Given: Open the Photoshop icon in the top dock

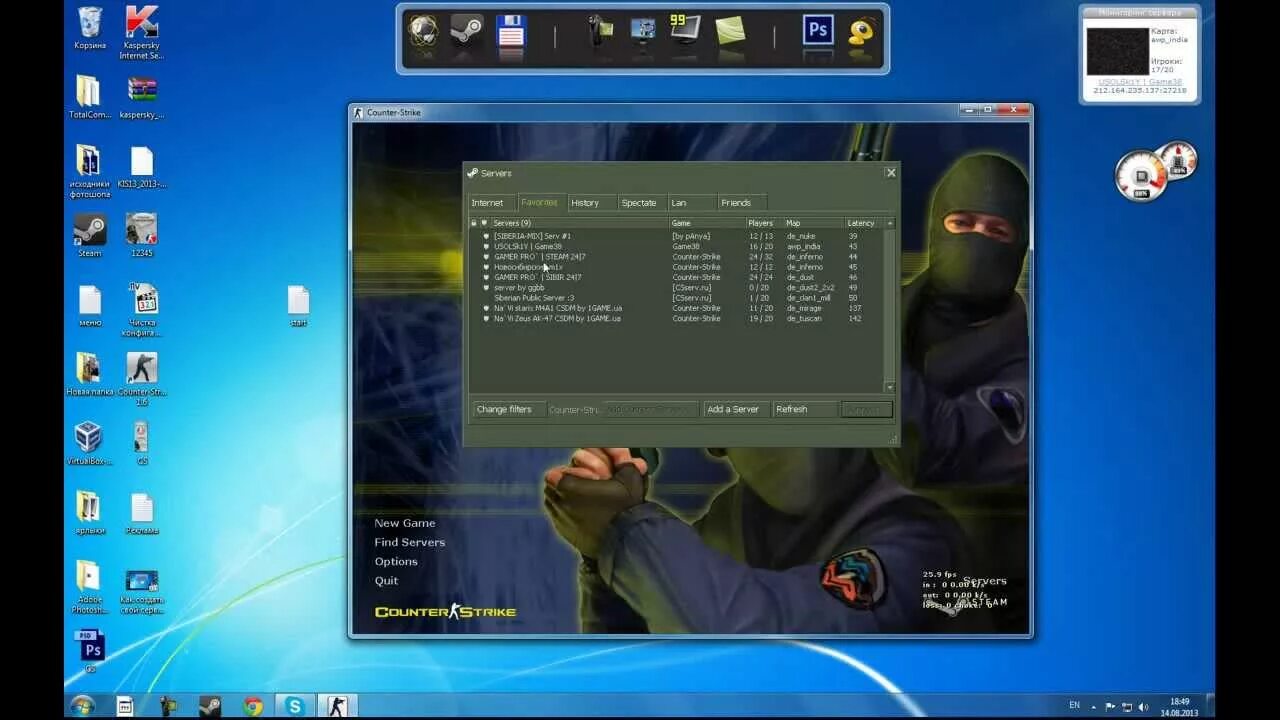Looking at the screenshot, I should pyautogui.click(x=818, y=31).
